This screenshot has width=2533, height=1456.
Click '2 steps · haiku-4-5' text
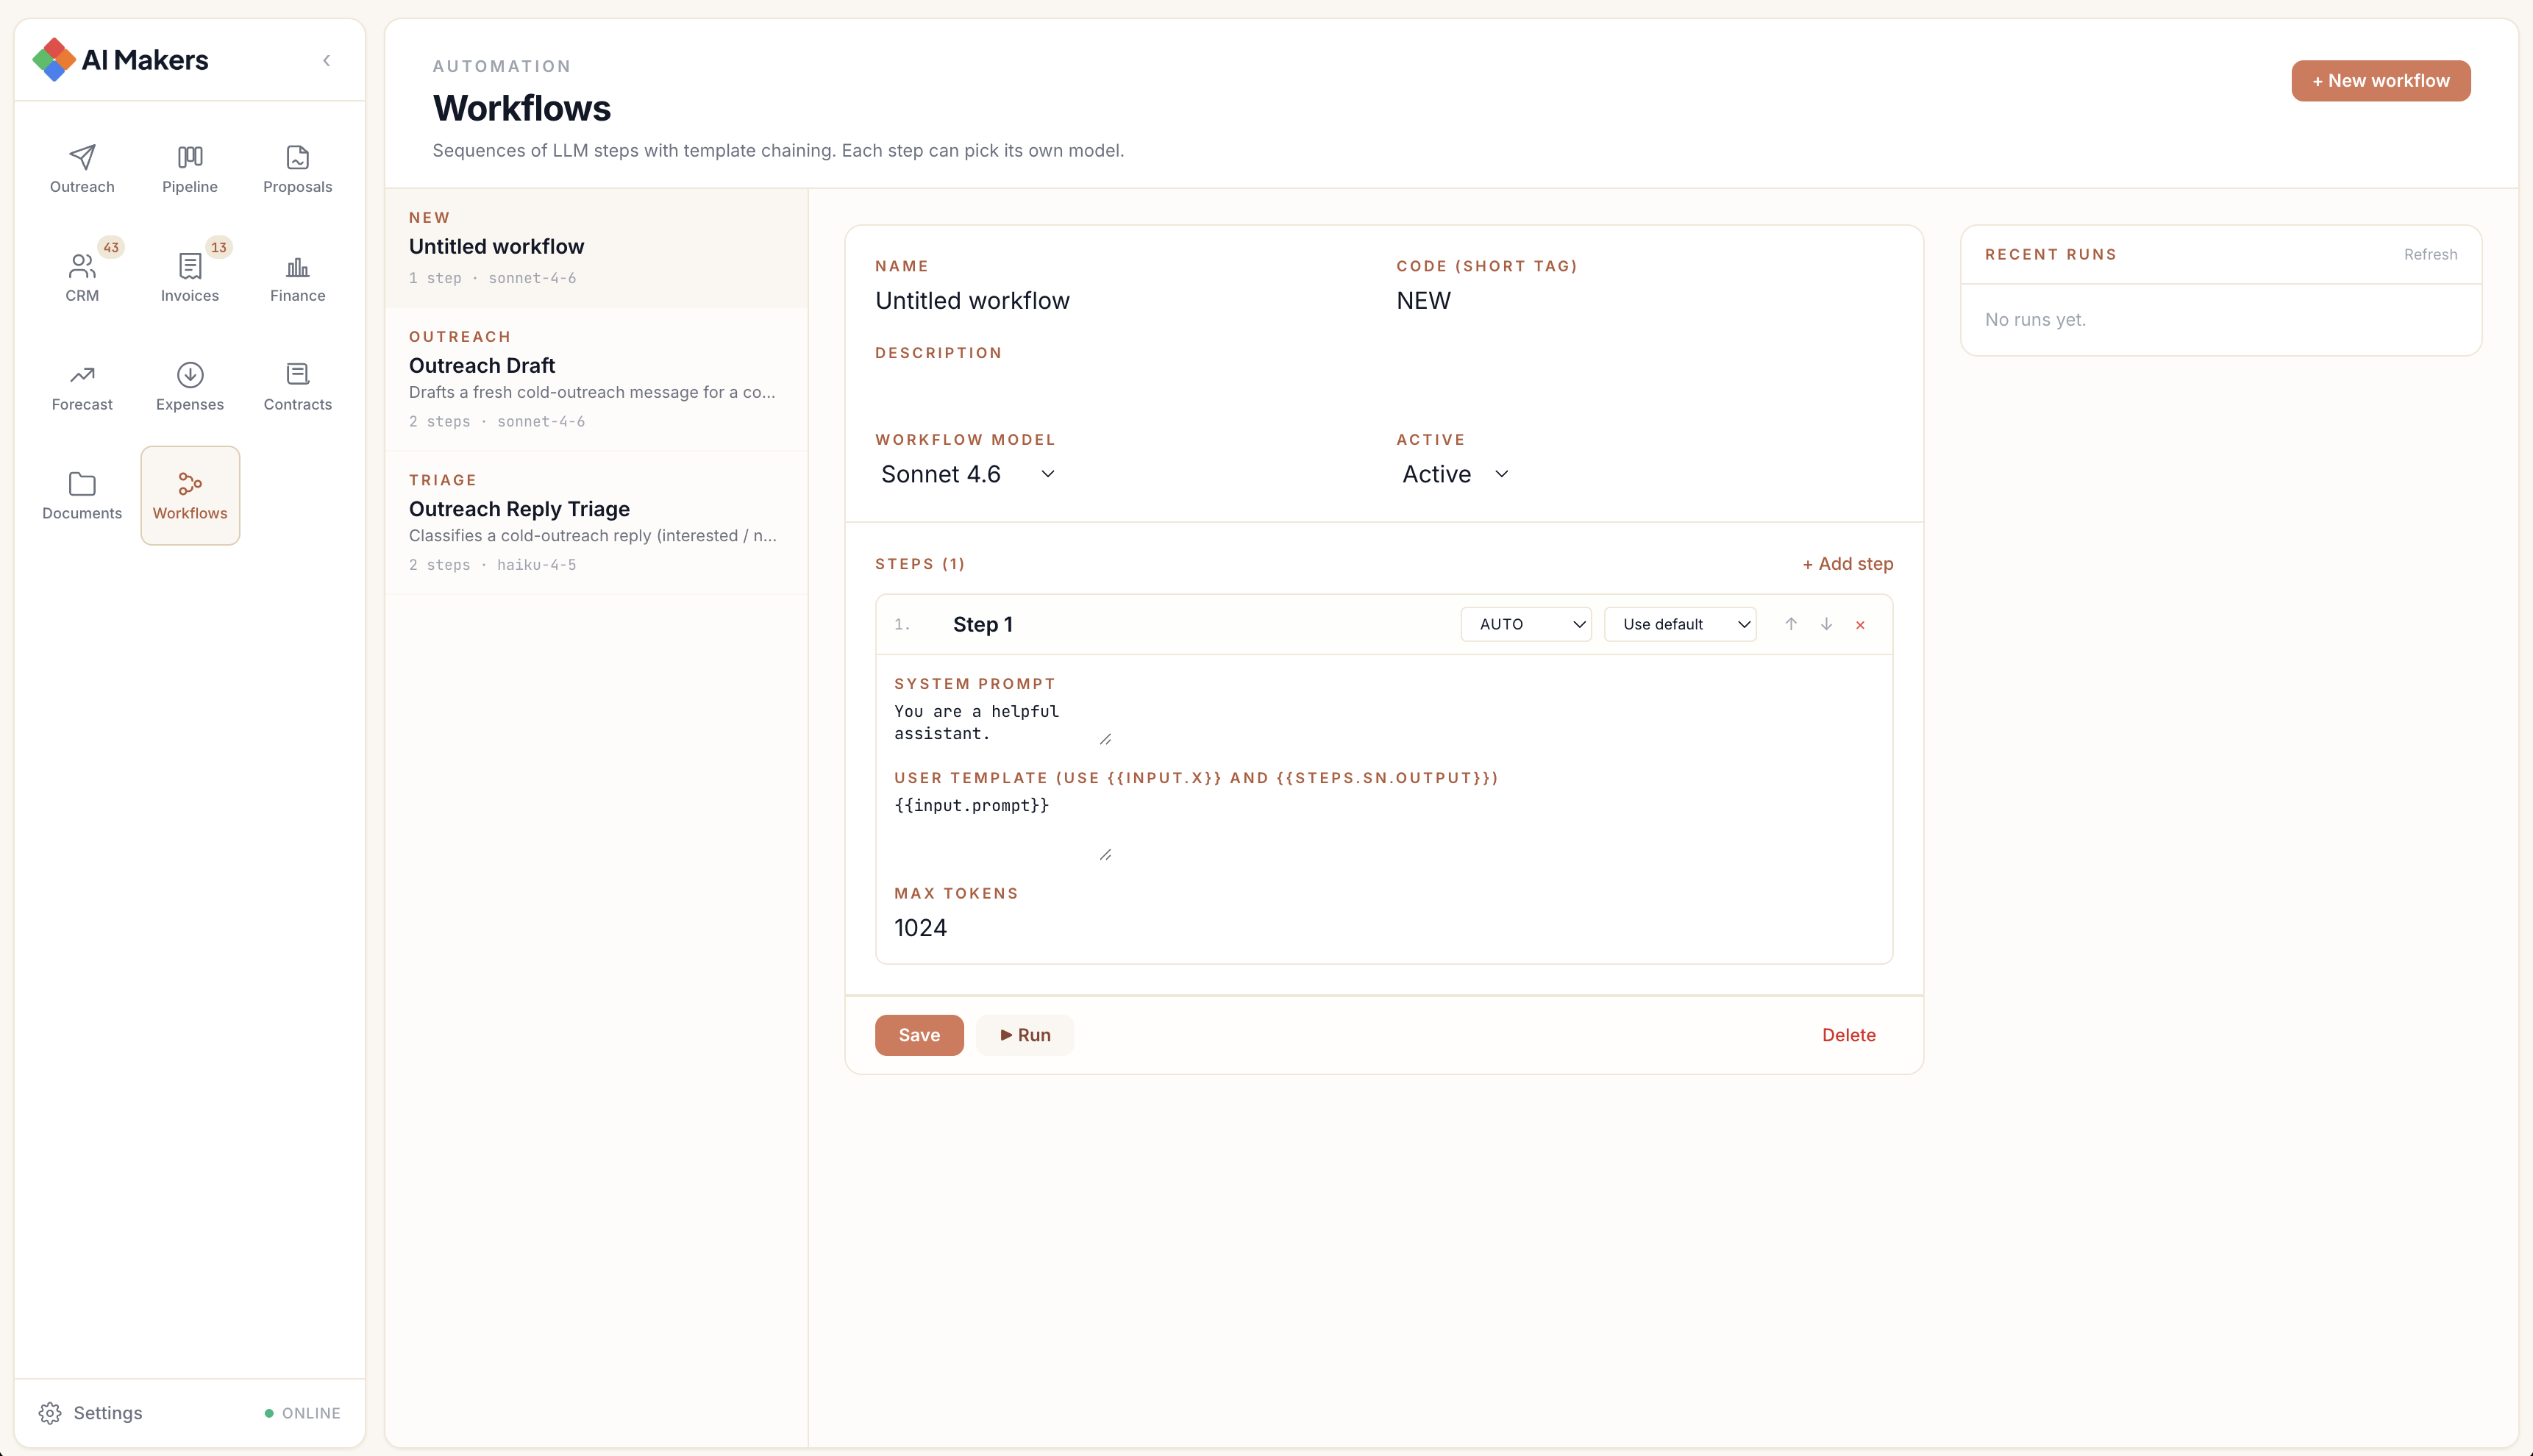coord(493,565)
